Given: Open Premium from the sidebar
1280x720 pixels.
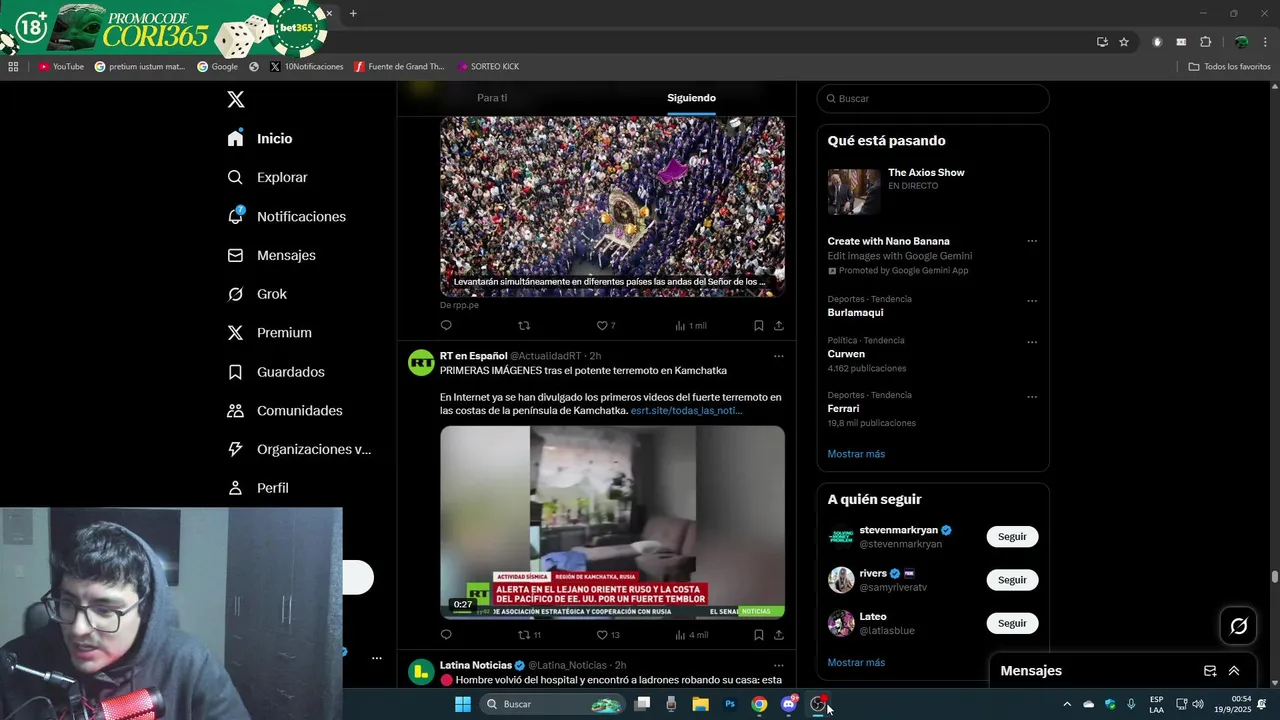Looking at the screenshot, I should [269, 333].
